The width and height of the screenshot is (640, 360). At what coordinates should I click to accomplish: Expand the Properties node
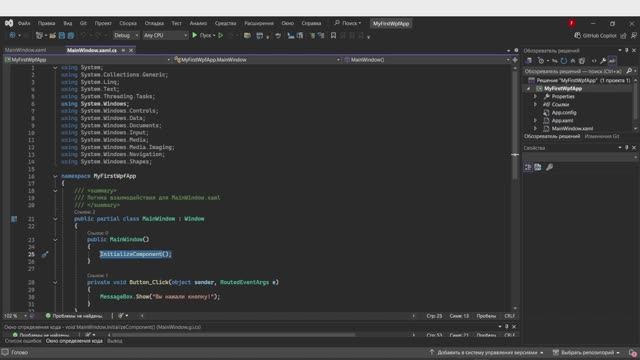[536, 96]
